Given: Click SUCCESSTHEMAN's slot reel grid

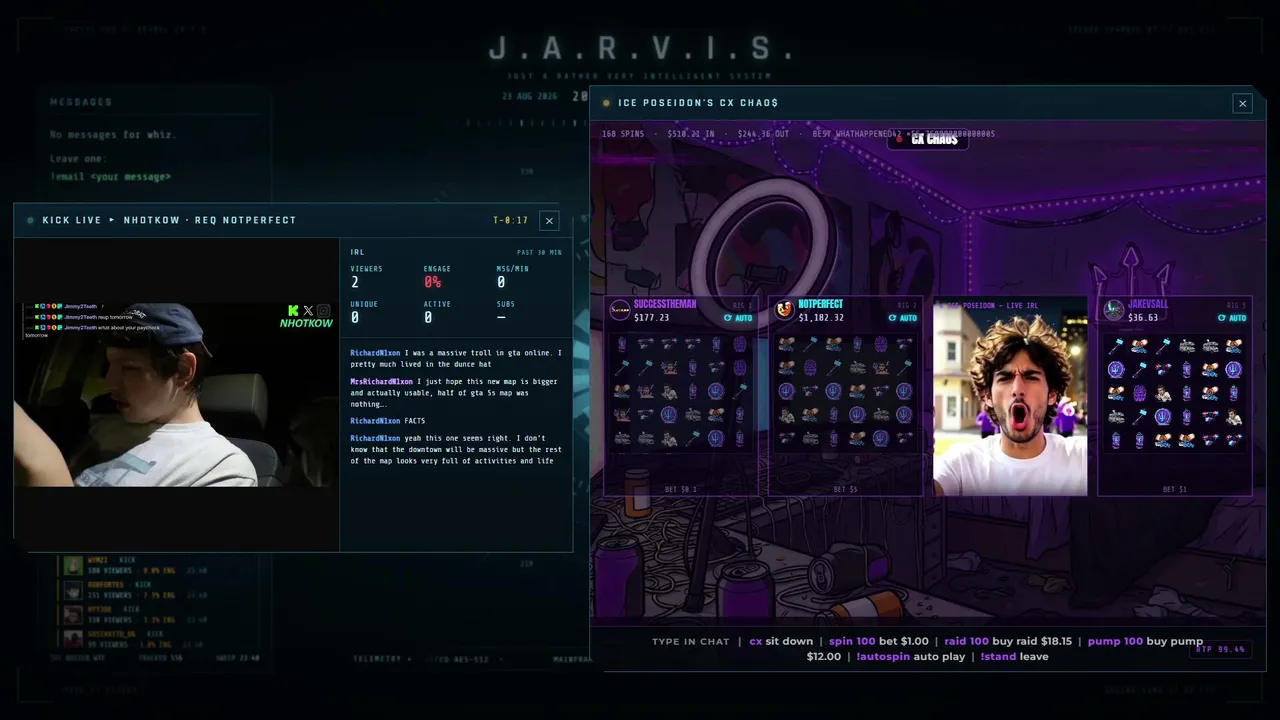Looking at the screenshot, I should pos(680,392).
